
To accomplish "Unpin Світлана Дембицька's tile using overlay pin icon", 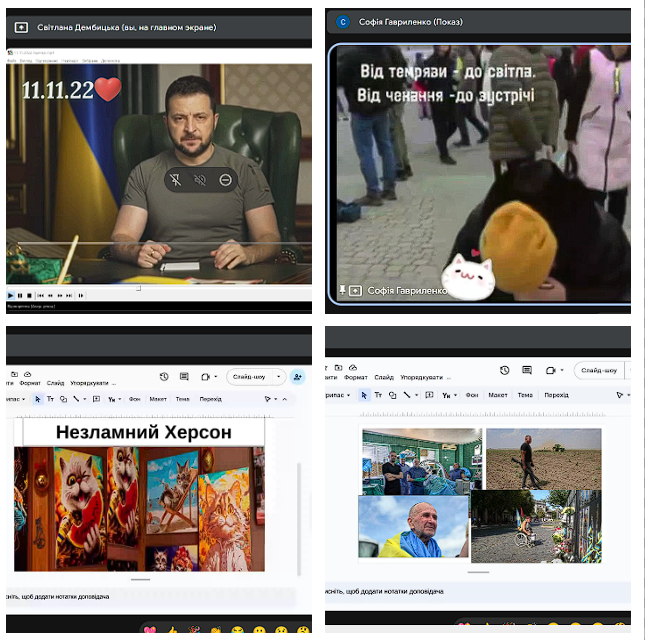I will point(174,181).
